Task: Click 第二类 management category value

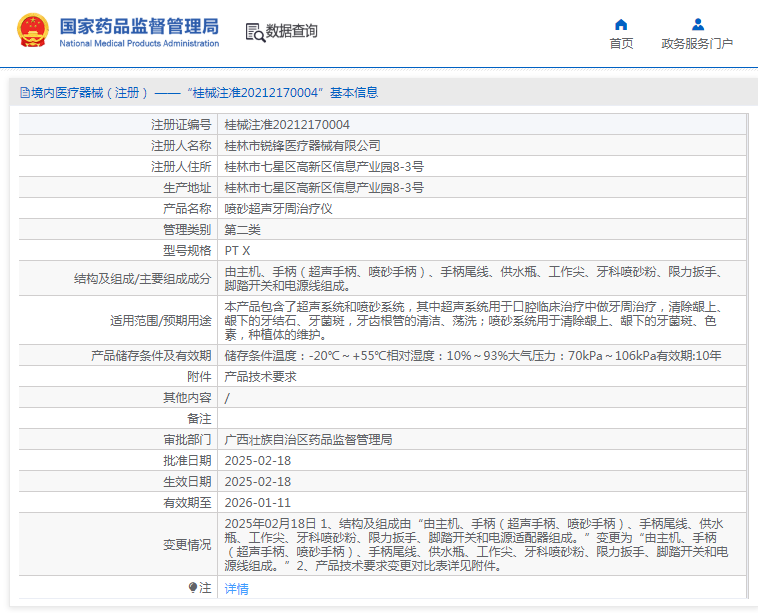Action: coord(242,230)
